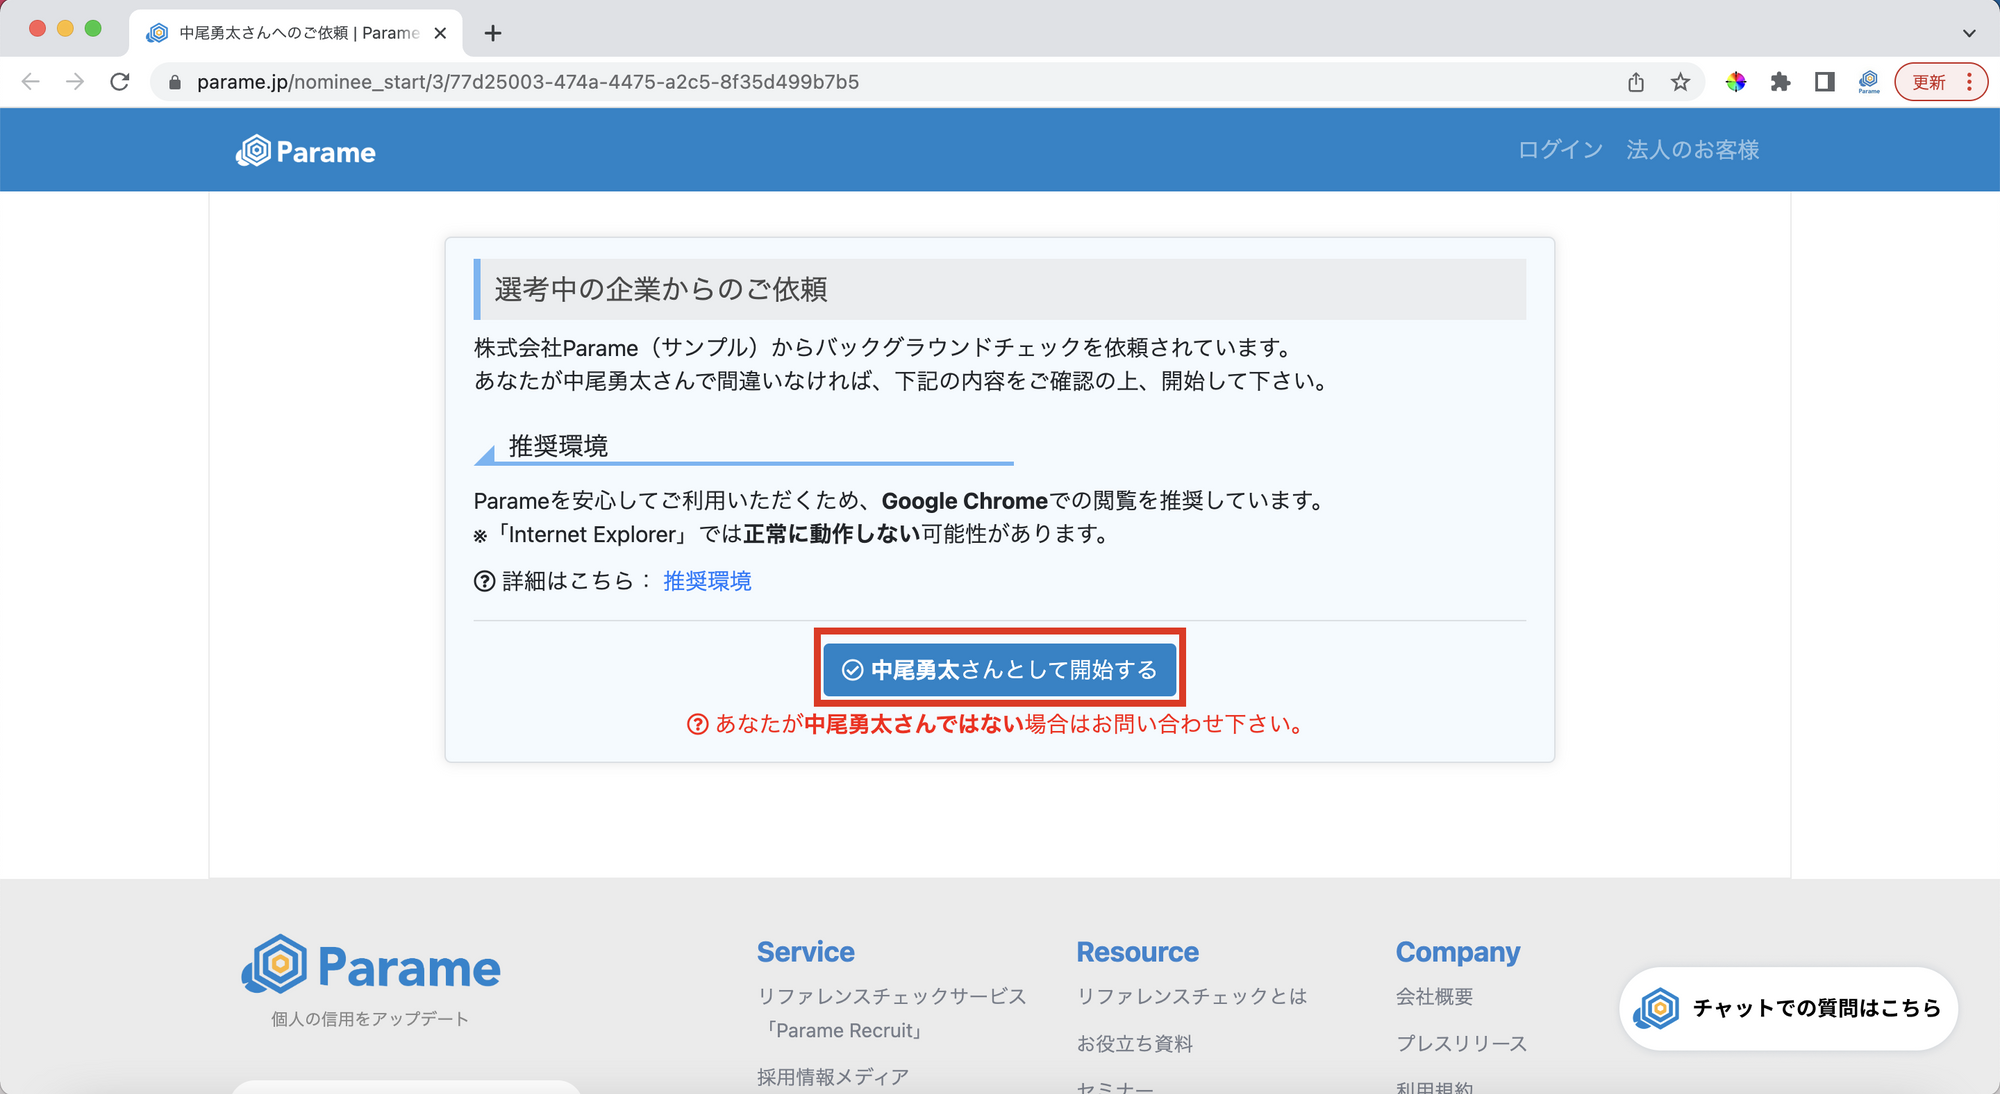Click 中尾勇太さんとして開始する button
Screen dimensions: 2000x1094
click(999, 669)
